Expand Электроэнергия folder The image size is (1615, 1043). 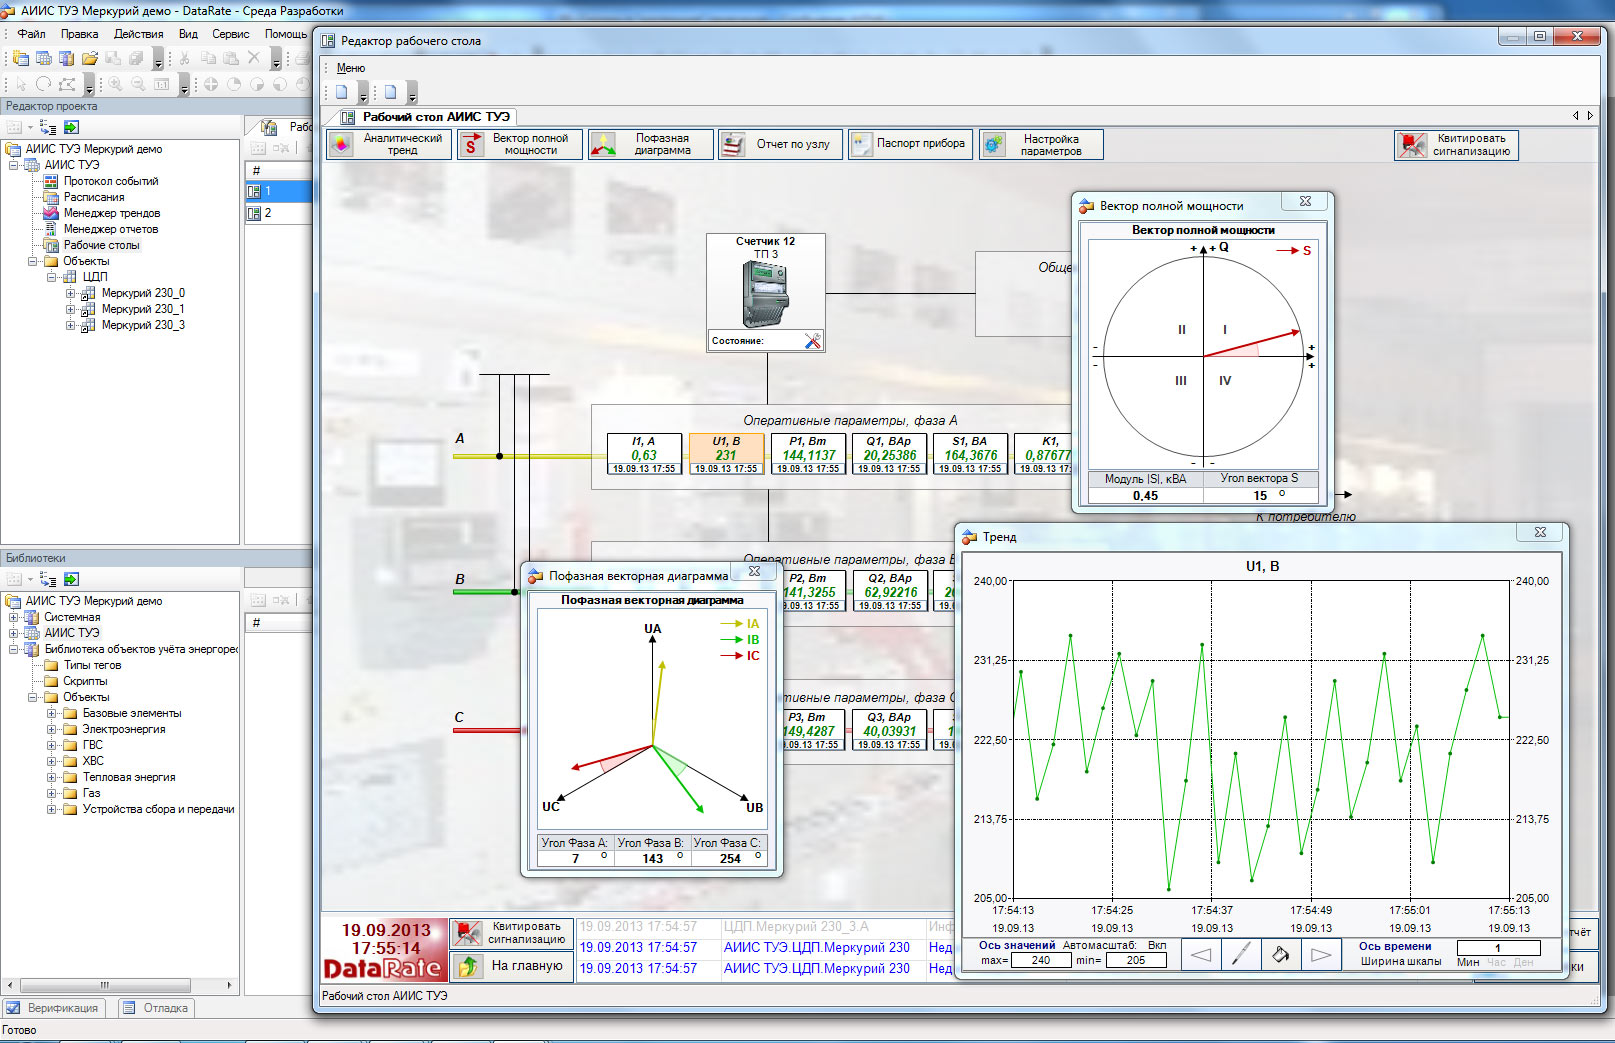[51, 729]
